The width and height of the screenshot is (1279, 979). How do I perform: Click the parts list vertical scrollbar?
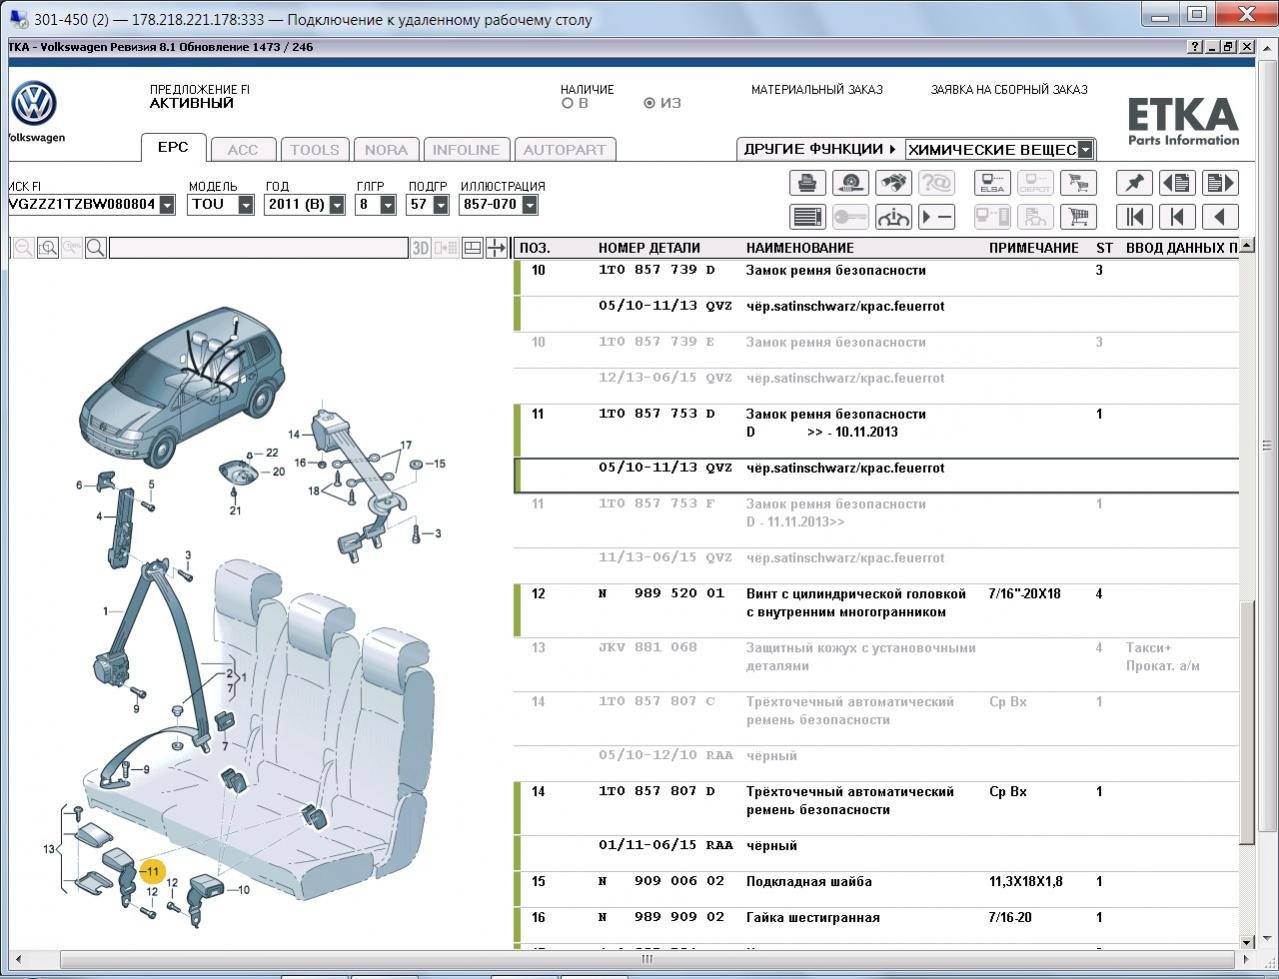pos(1247,722)
